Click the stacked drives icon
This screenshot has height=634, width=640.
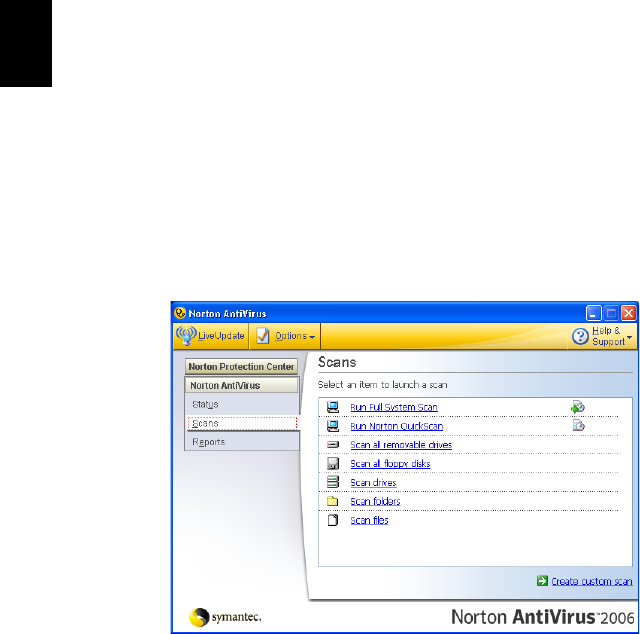click(333, 482)
